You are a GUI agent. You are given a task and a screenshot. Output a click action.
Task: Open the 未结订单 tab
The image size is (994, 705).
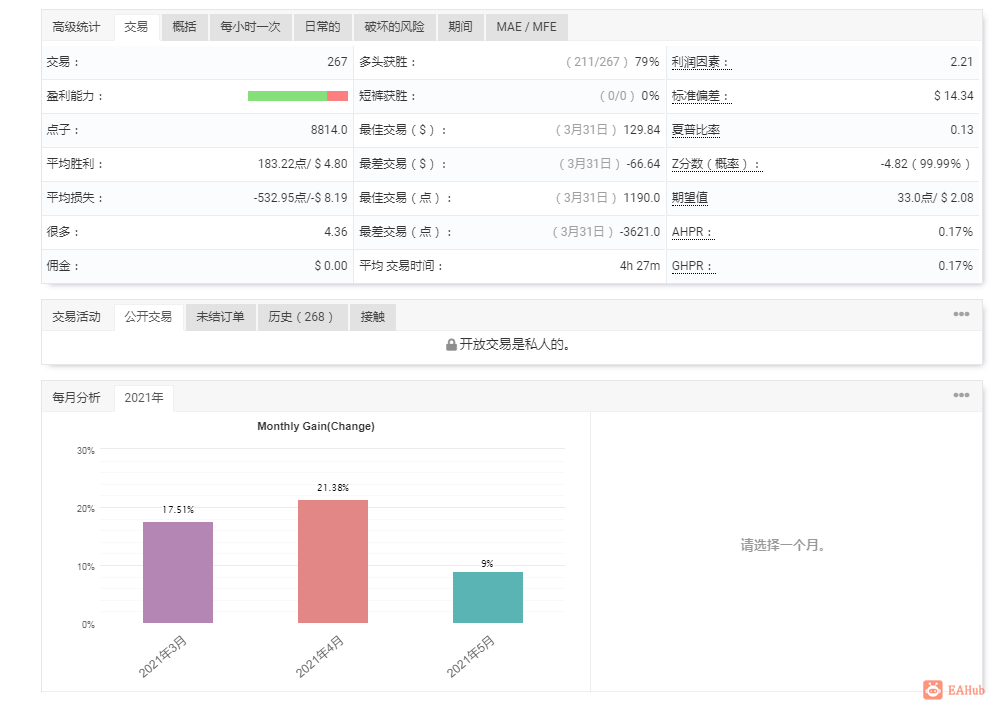point(220,316)
